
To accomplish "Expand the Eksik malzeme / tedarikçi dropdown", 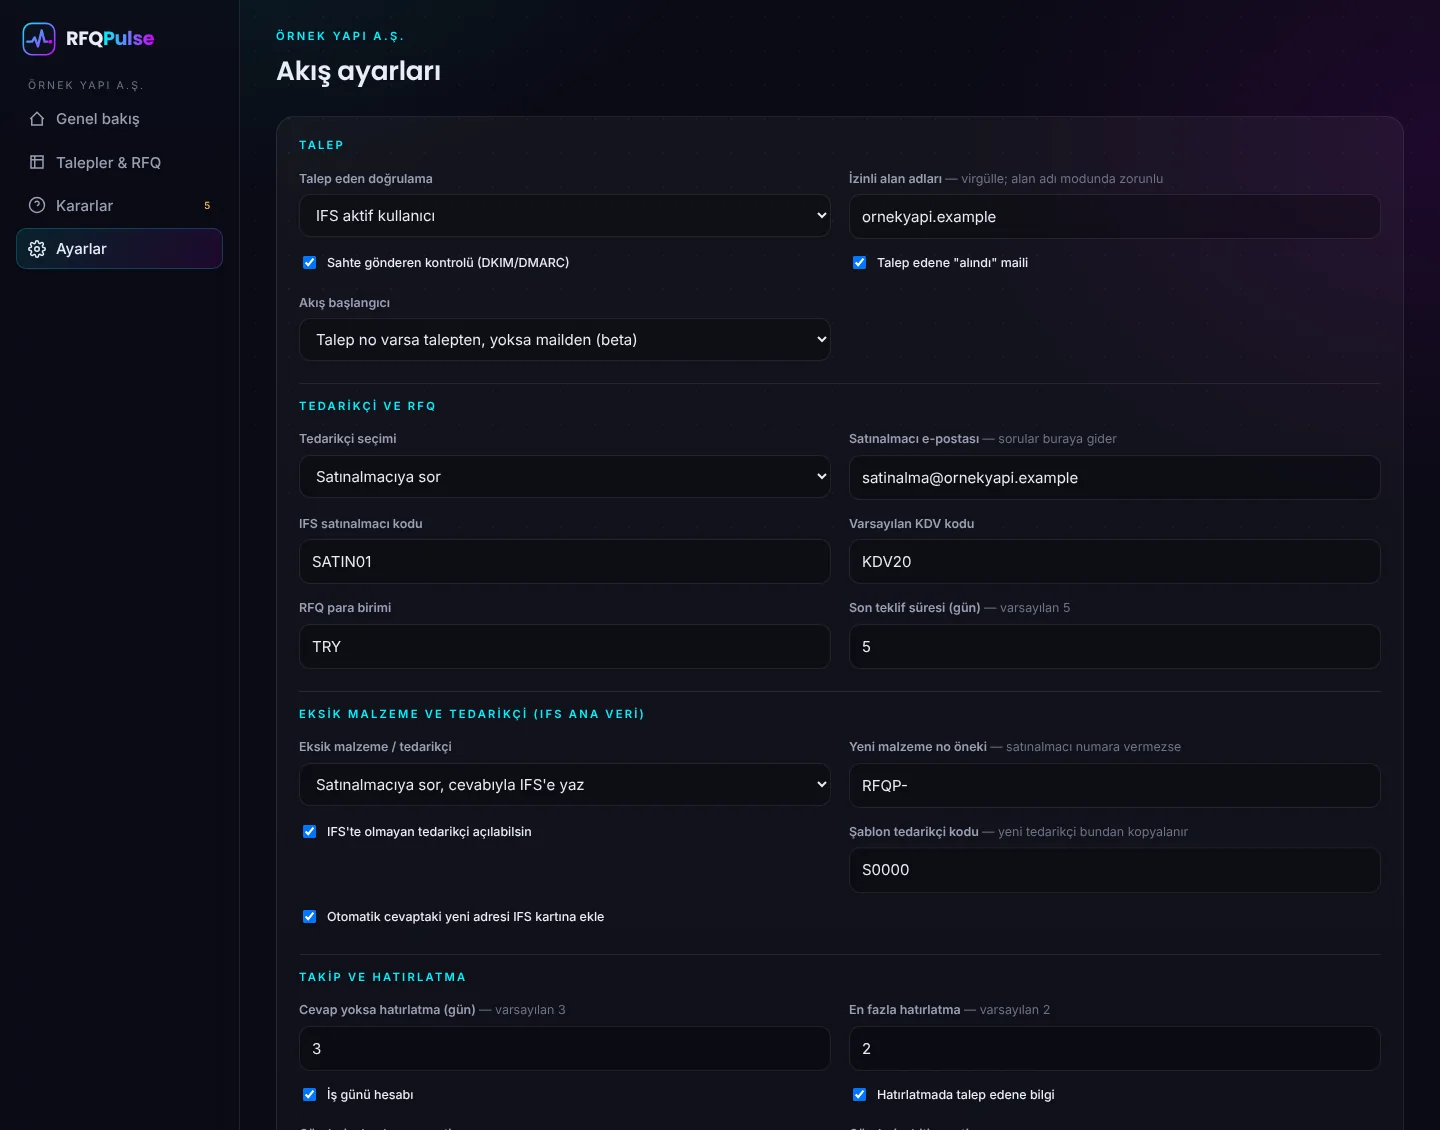I will [565, 785].
